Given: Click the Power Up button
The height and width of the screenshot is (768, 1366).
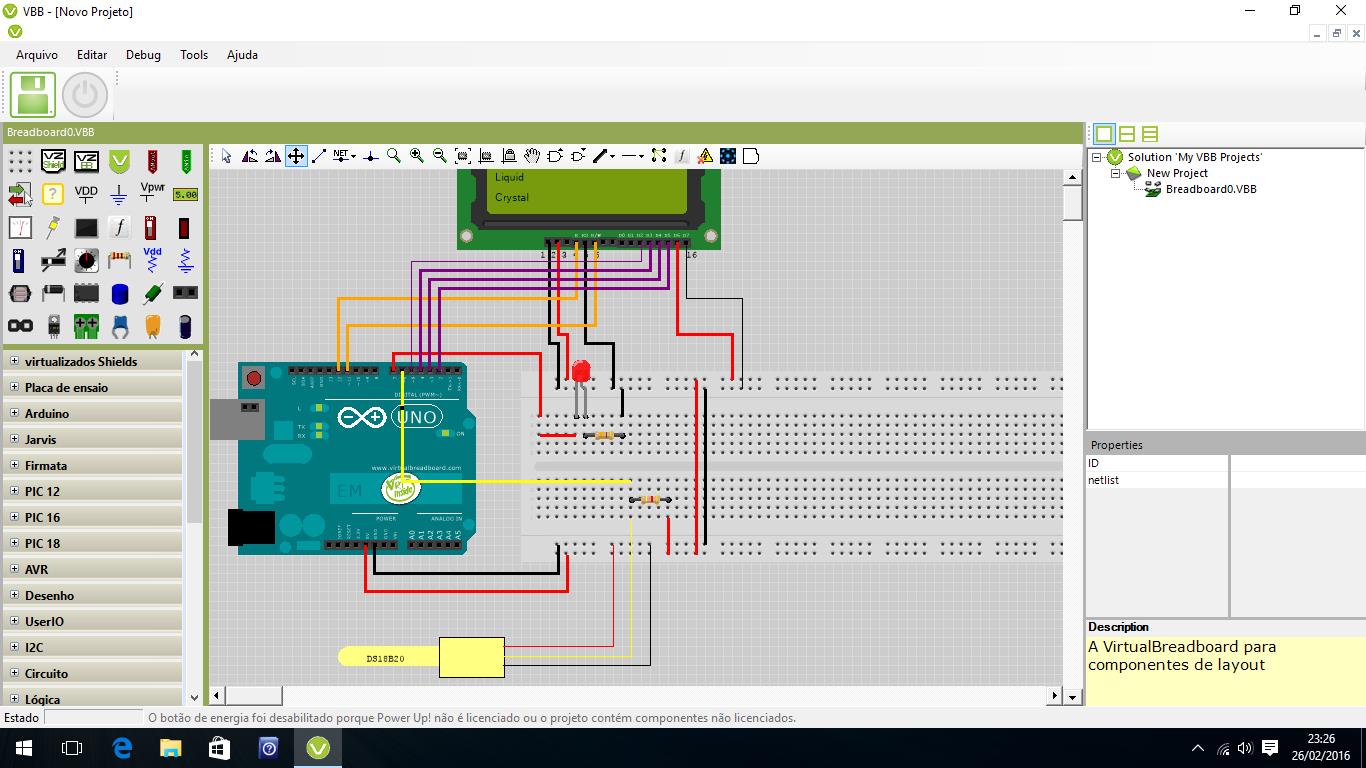Looking at the screenshot, I should click(85, 95).
